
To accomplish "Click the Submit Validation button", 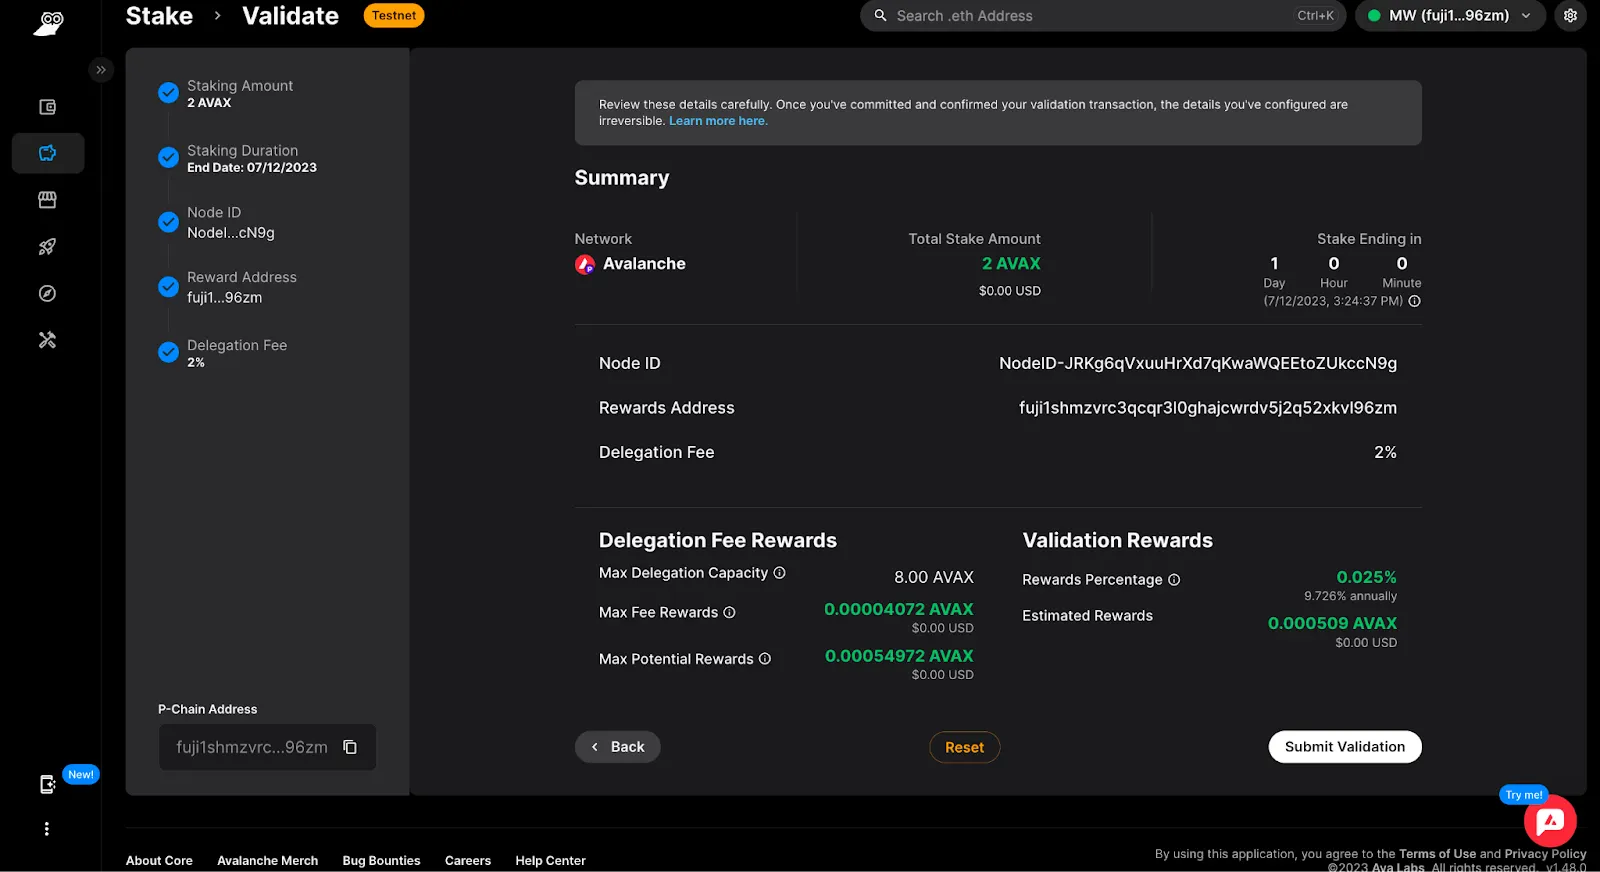I will [x=1345, y=747].
